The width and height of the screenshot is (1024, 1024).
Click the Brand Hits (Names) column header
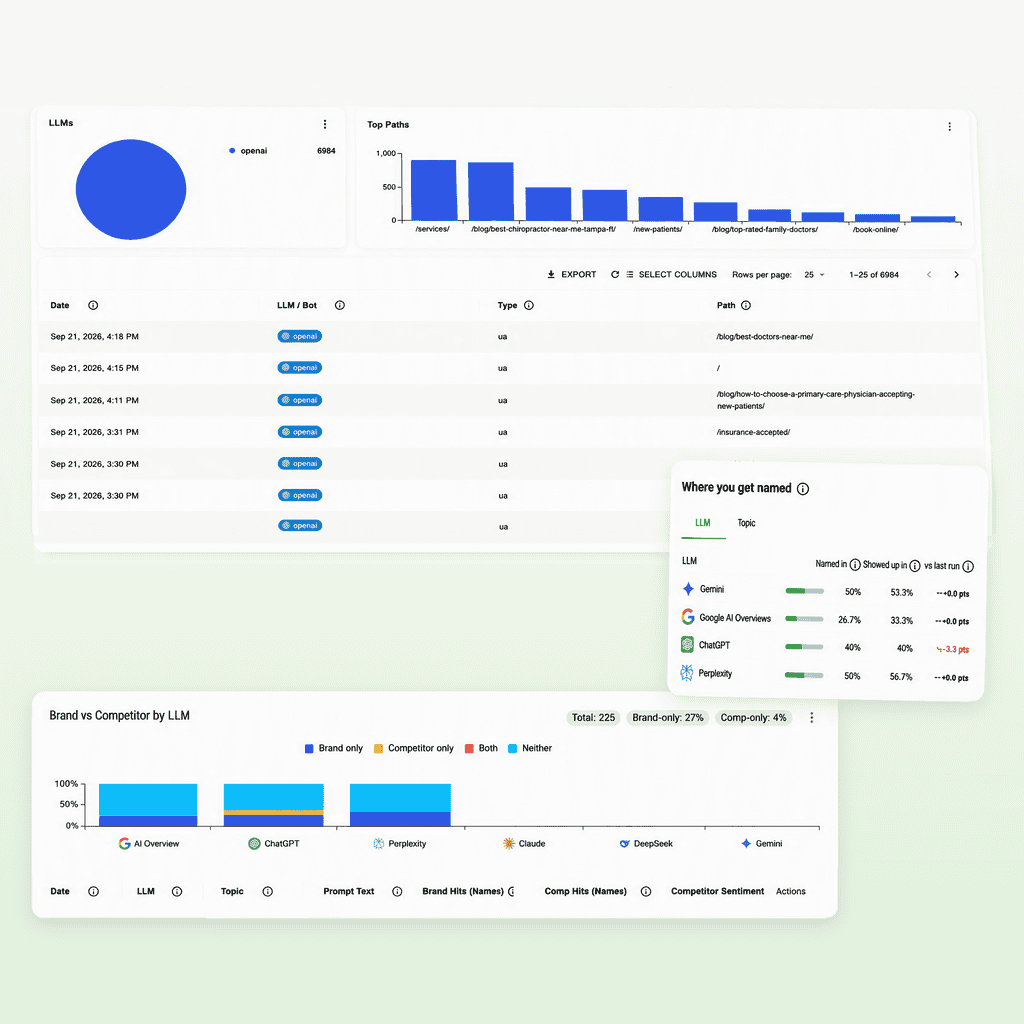[x=463, y=891]
